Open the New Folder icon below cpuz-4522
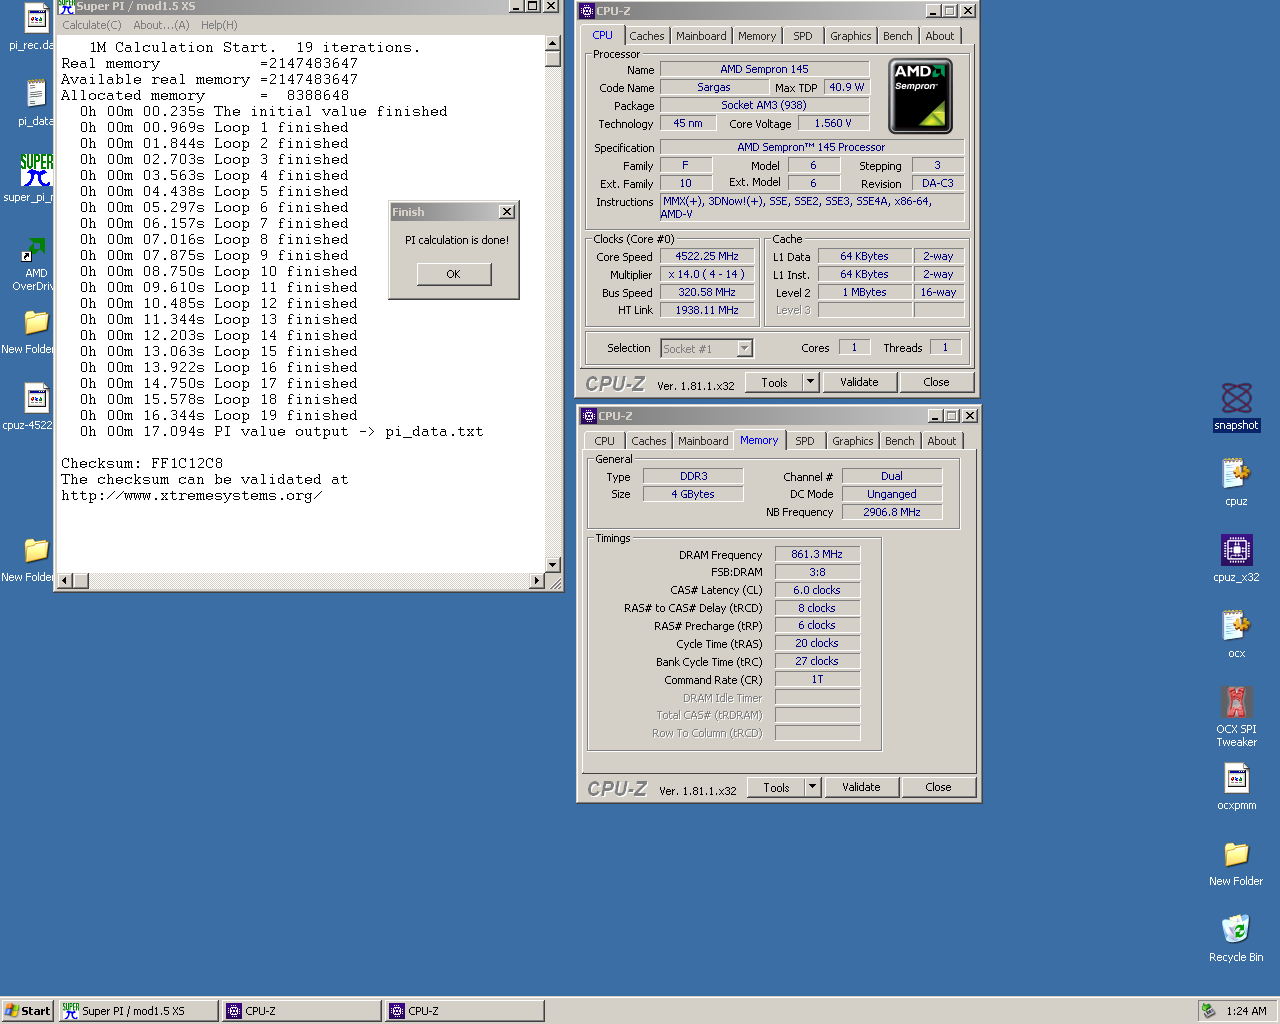Viewport: 1280px width, 1024px height. (36, 550)
